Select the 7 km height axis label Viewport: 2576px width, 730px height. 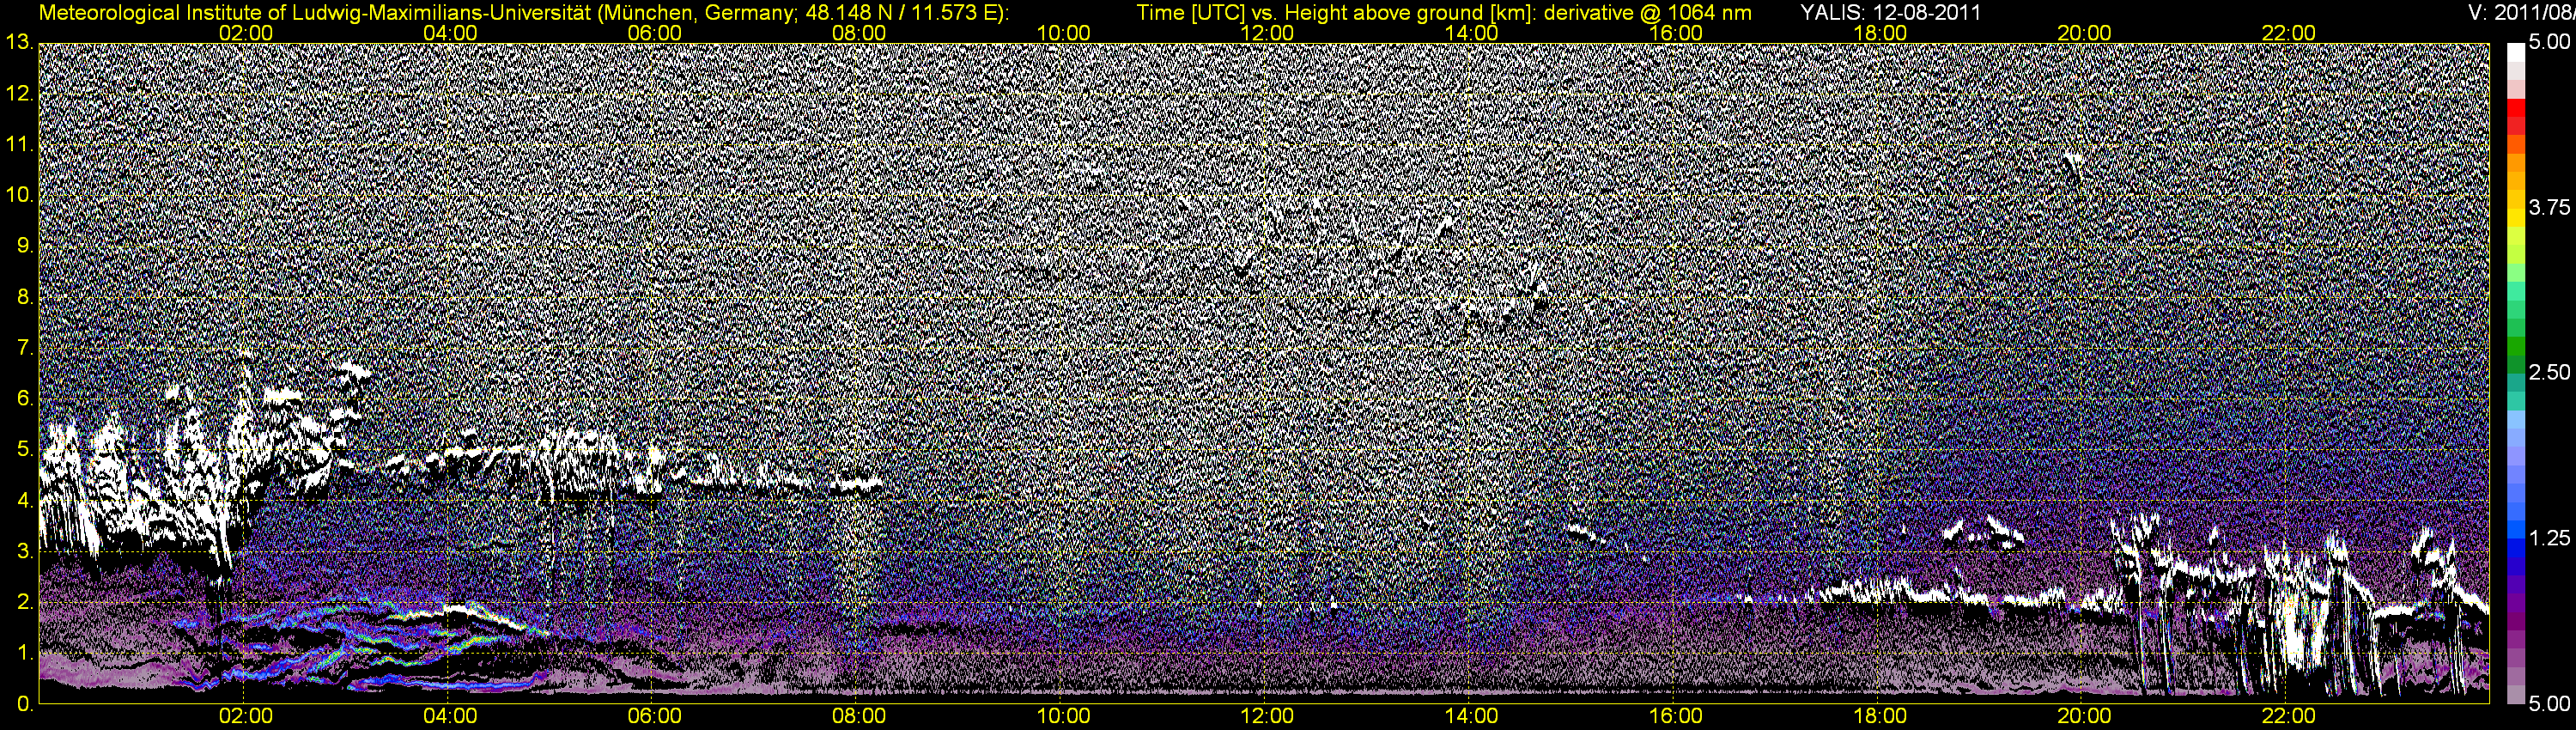pyautogui.click(x=24, y=348)
